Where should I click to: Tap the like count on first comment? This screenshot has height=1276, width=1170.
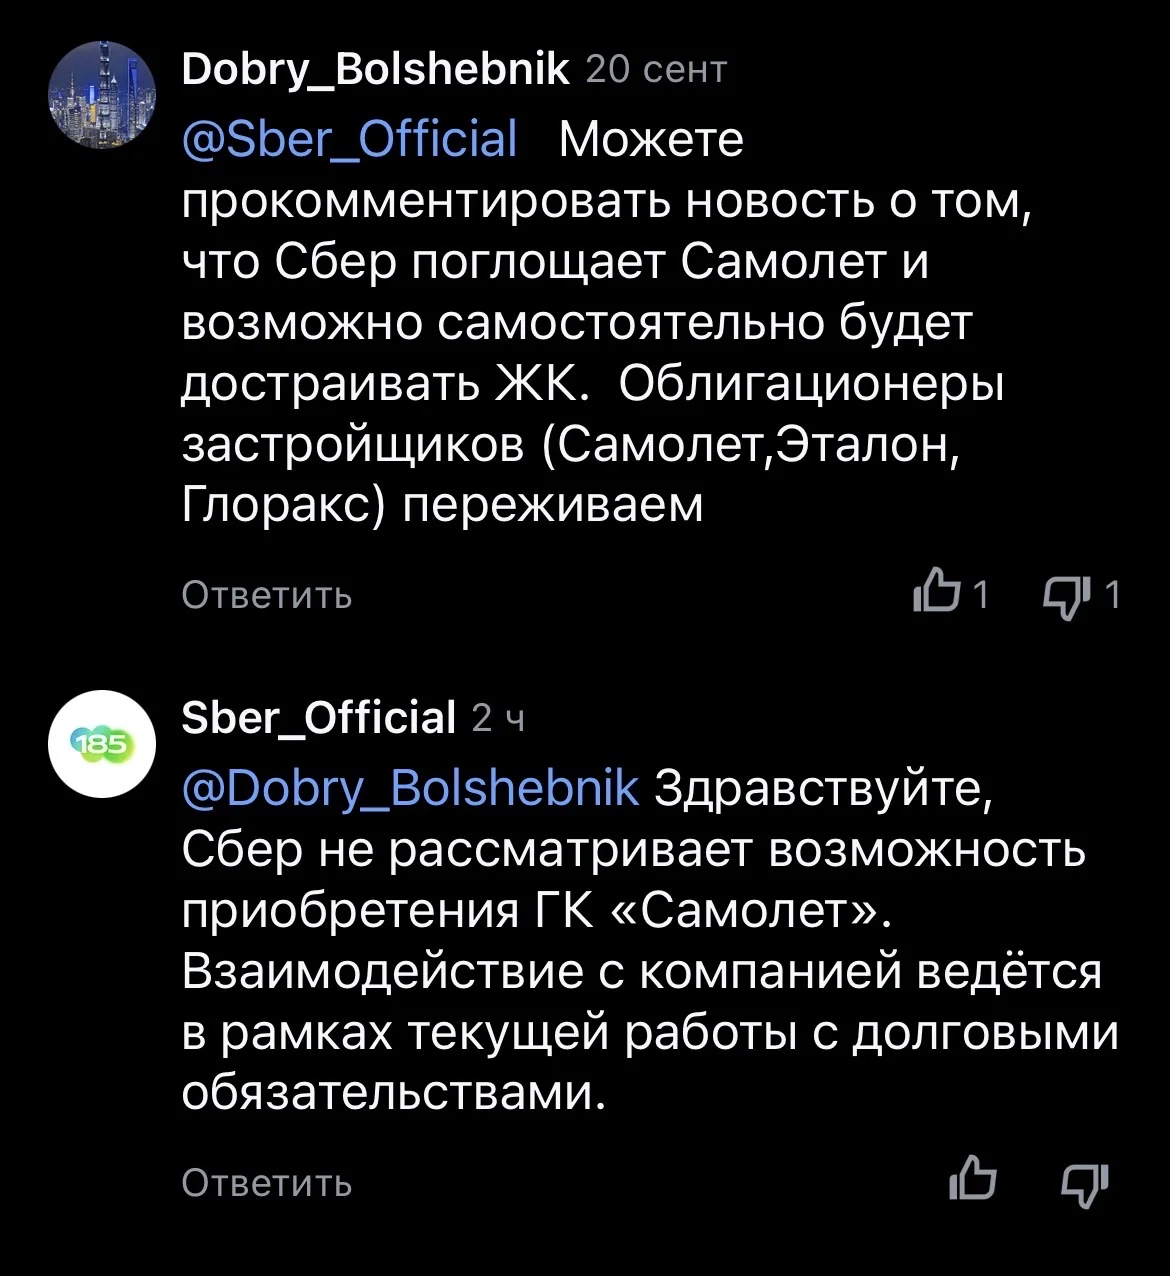point(980,596)
